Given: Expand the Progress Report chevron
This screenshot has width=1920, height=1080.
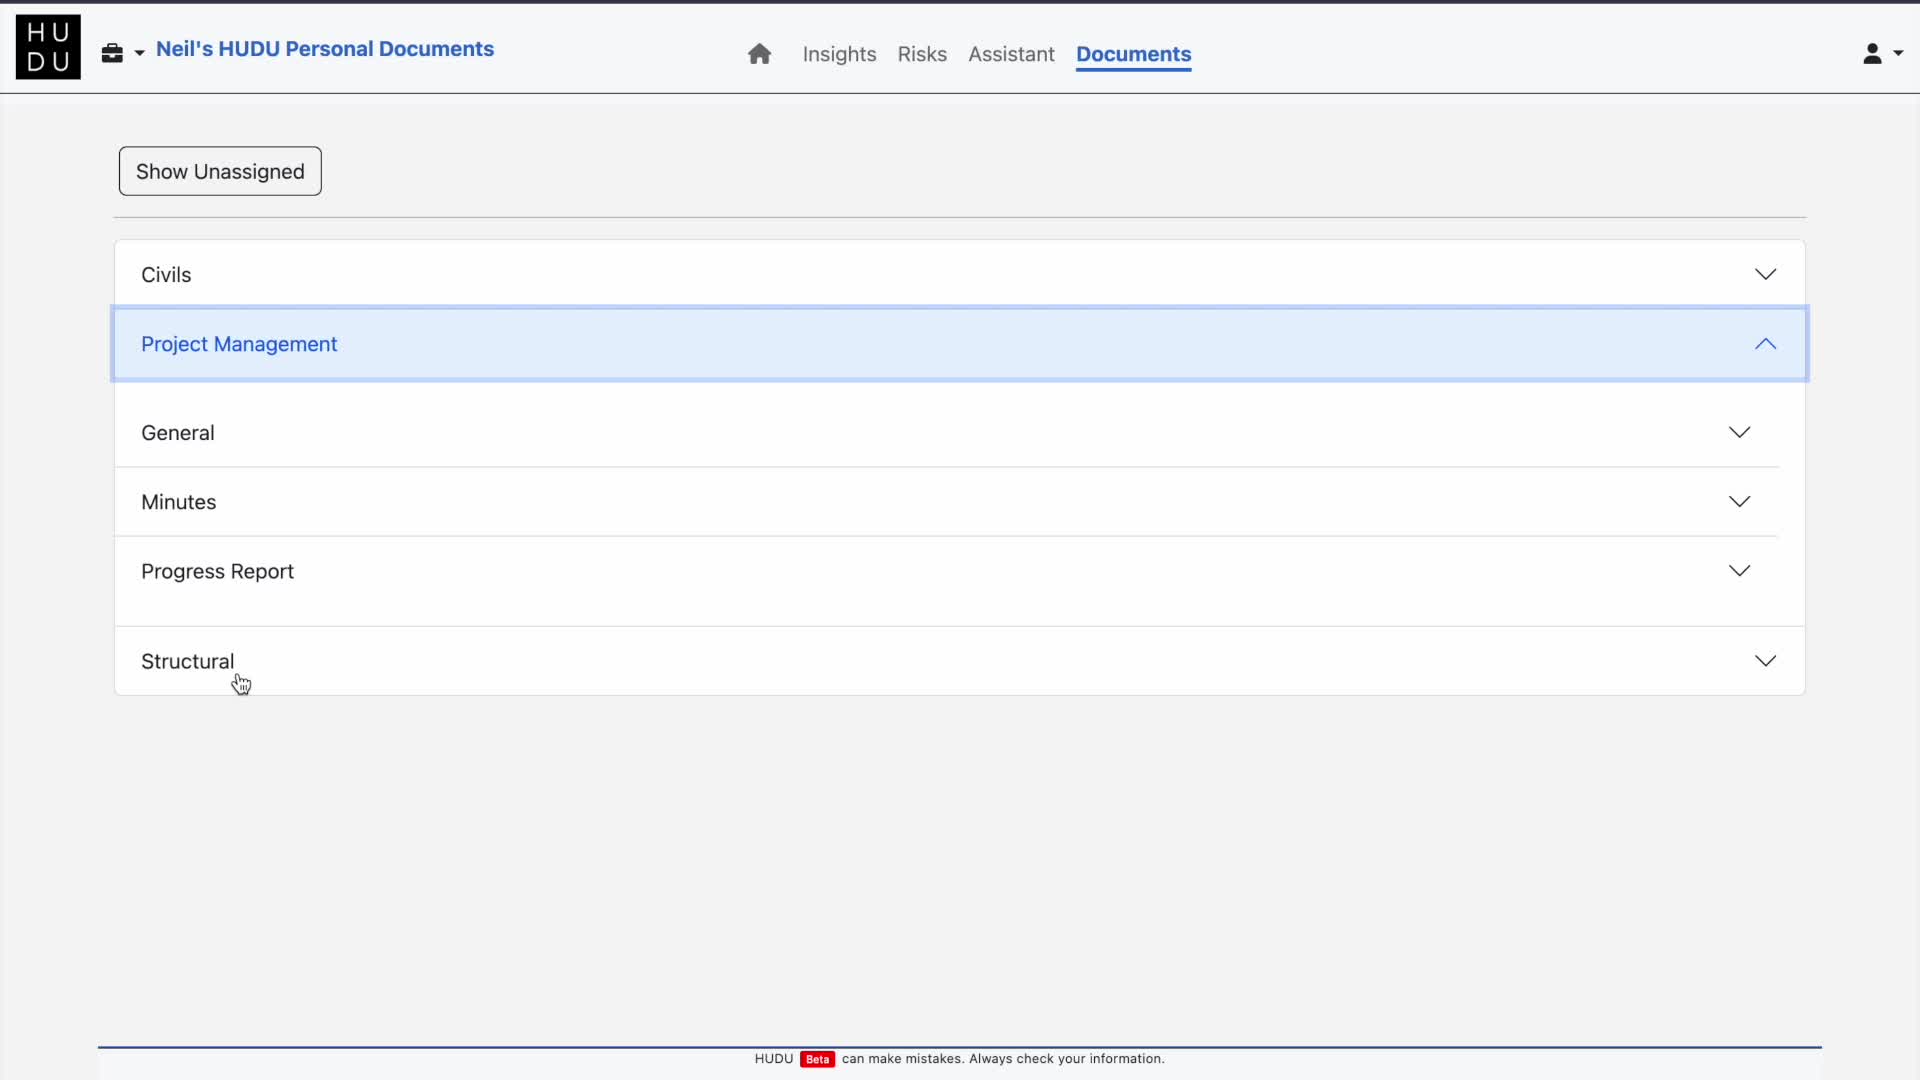Looking at the screenshot, I should 1739,571.
